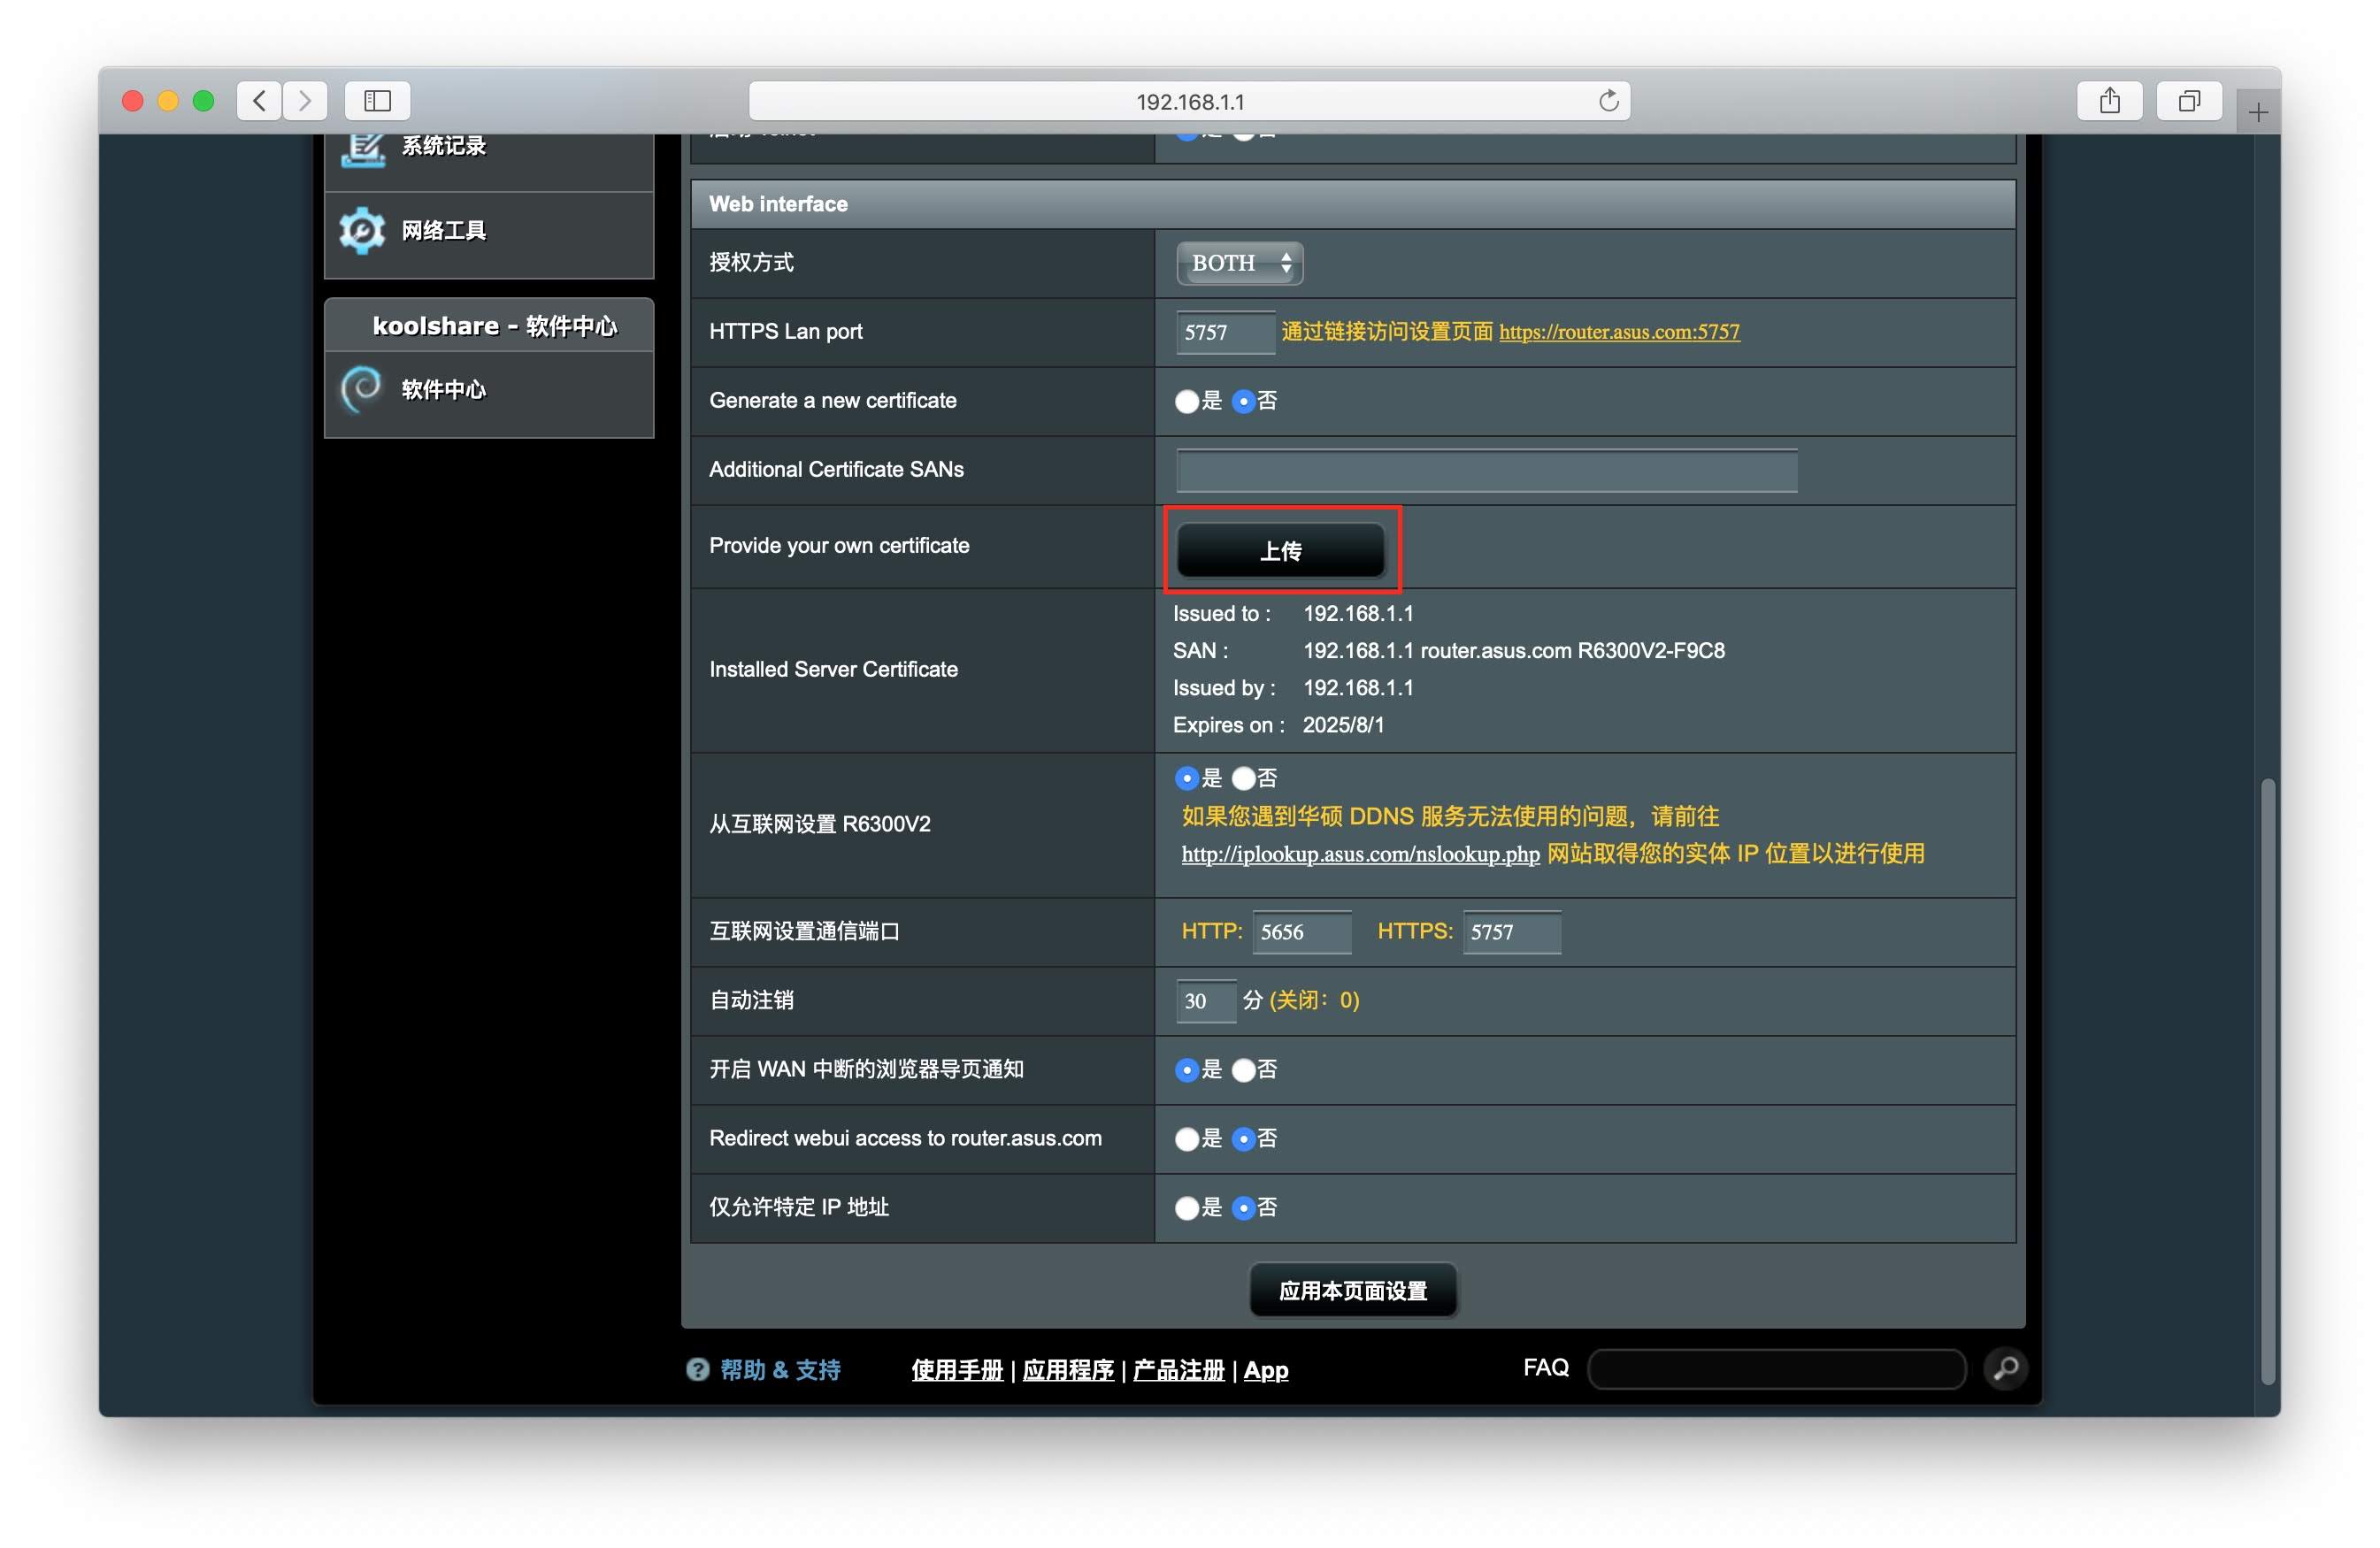Select 是 for 仅允许特定 IP 地址
This screenshot has width=2380, height=1548.
[x=1187, y=1209]
